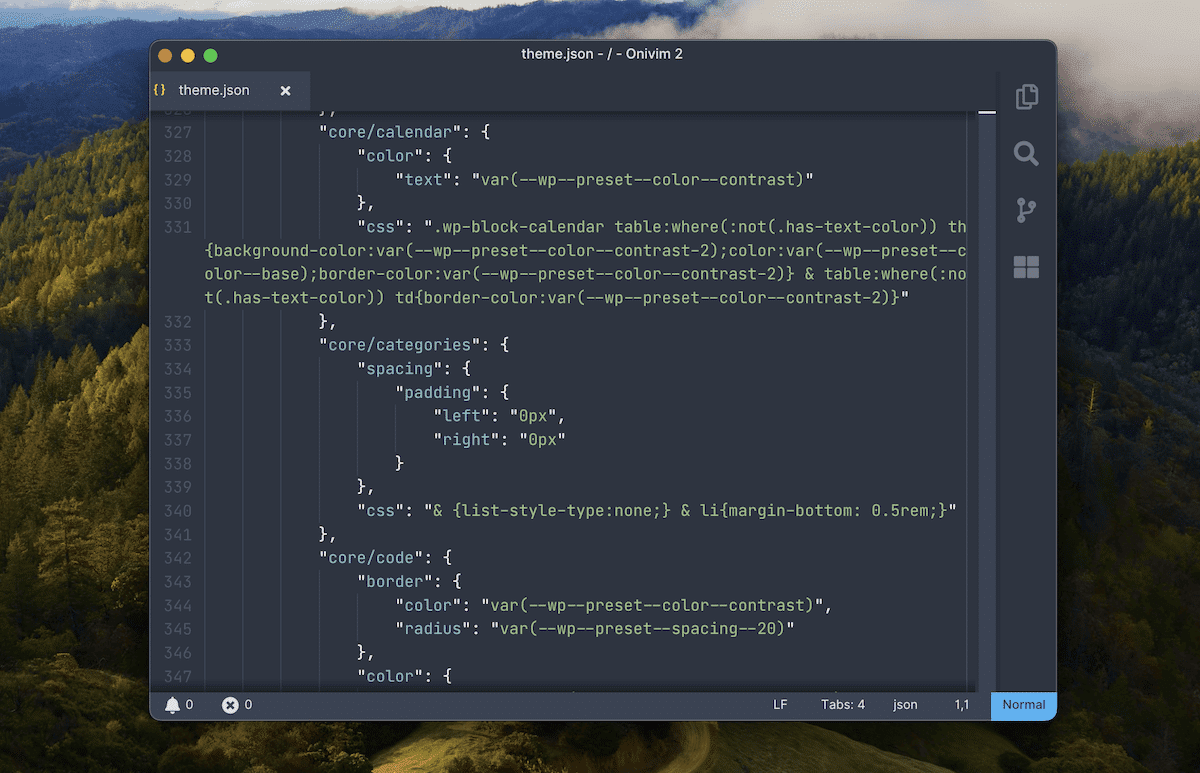Viewport: 1200px width, 773px height.
Task: Click the cursor position indicator 1,1
Action: tap(962, 704)
